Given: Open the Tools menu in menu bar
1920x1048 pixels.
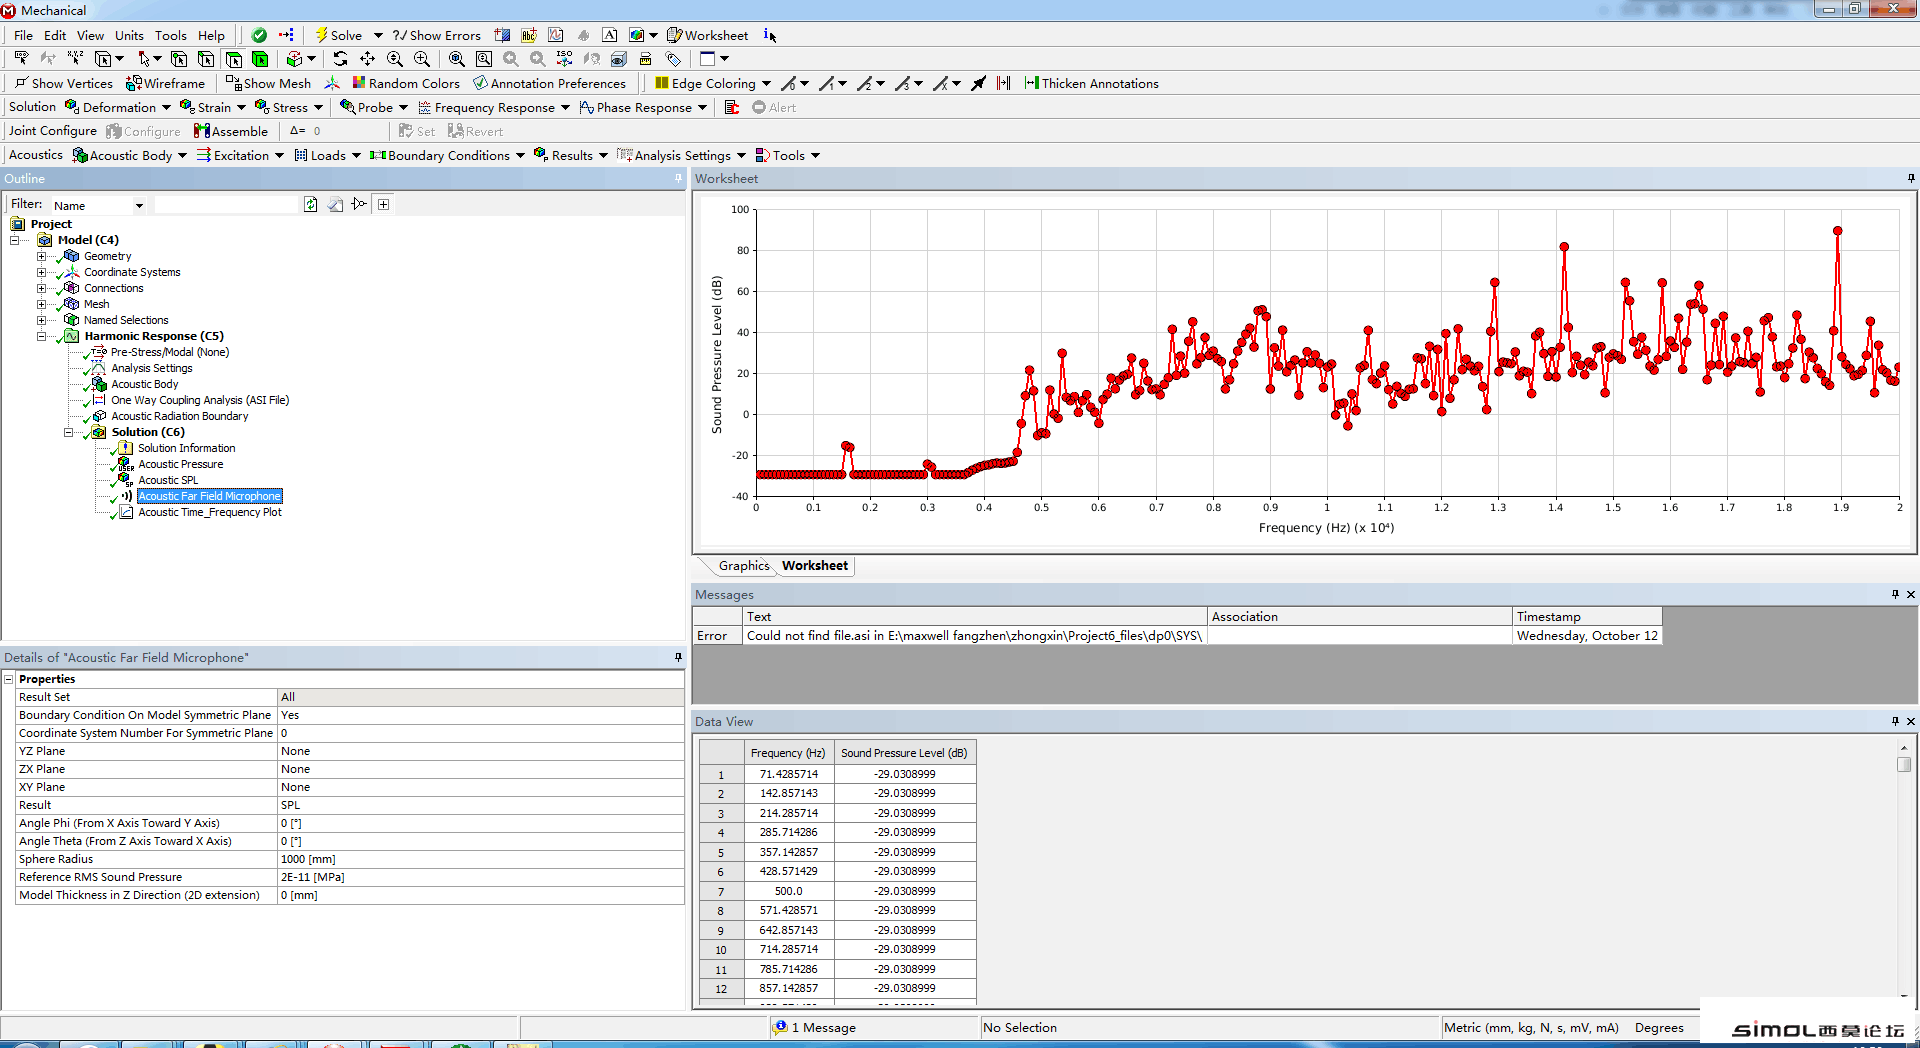Looking at the screenshot, I should pyautogui.click(x=170, y=35).
